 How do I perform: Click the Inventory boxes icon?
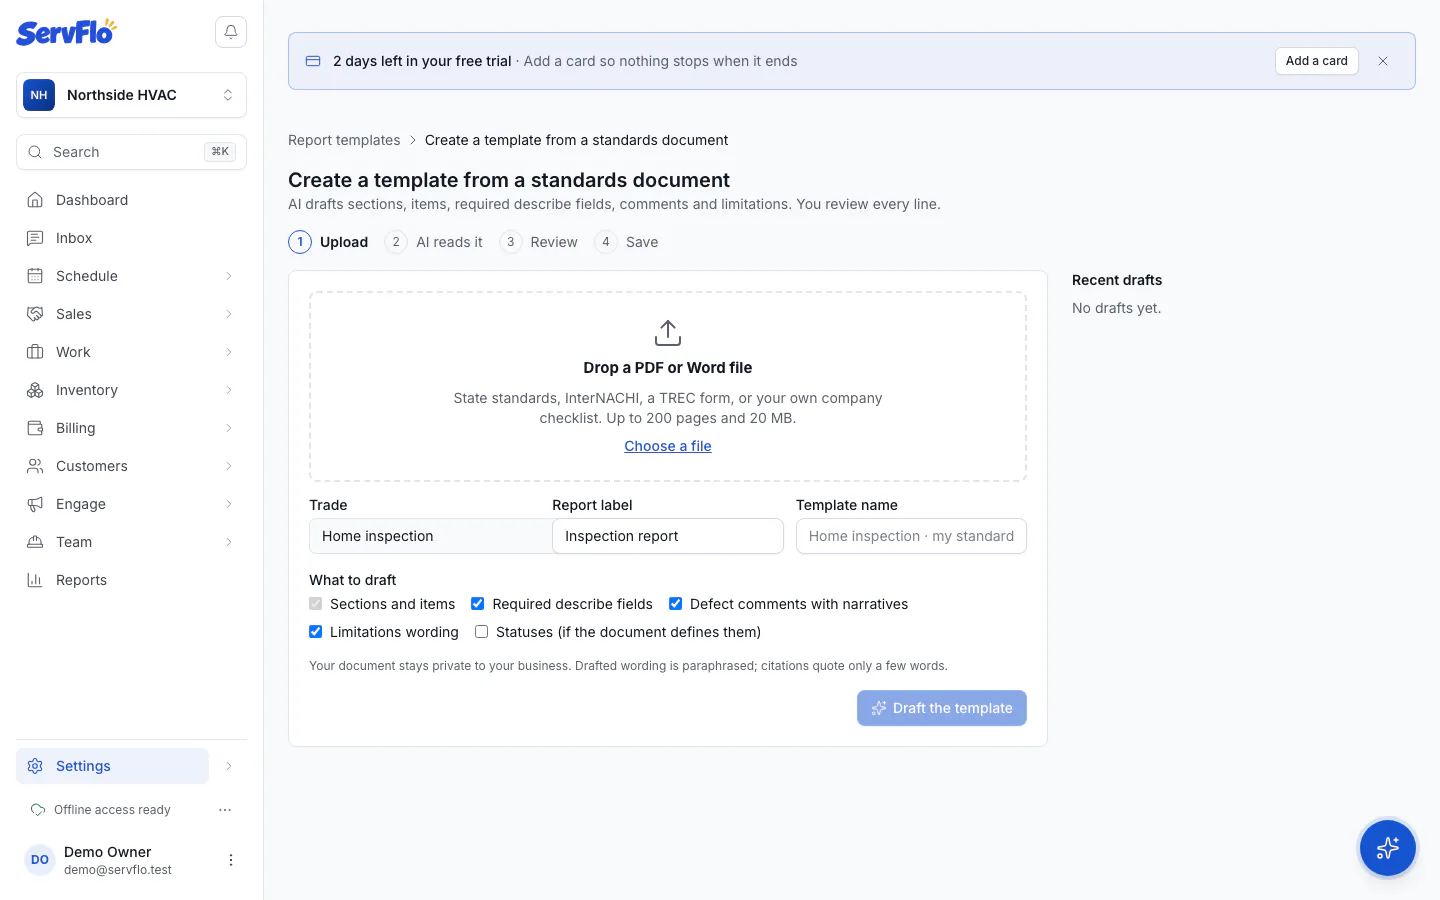(35, 390)
